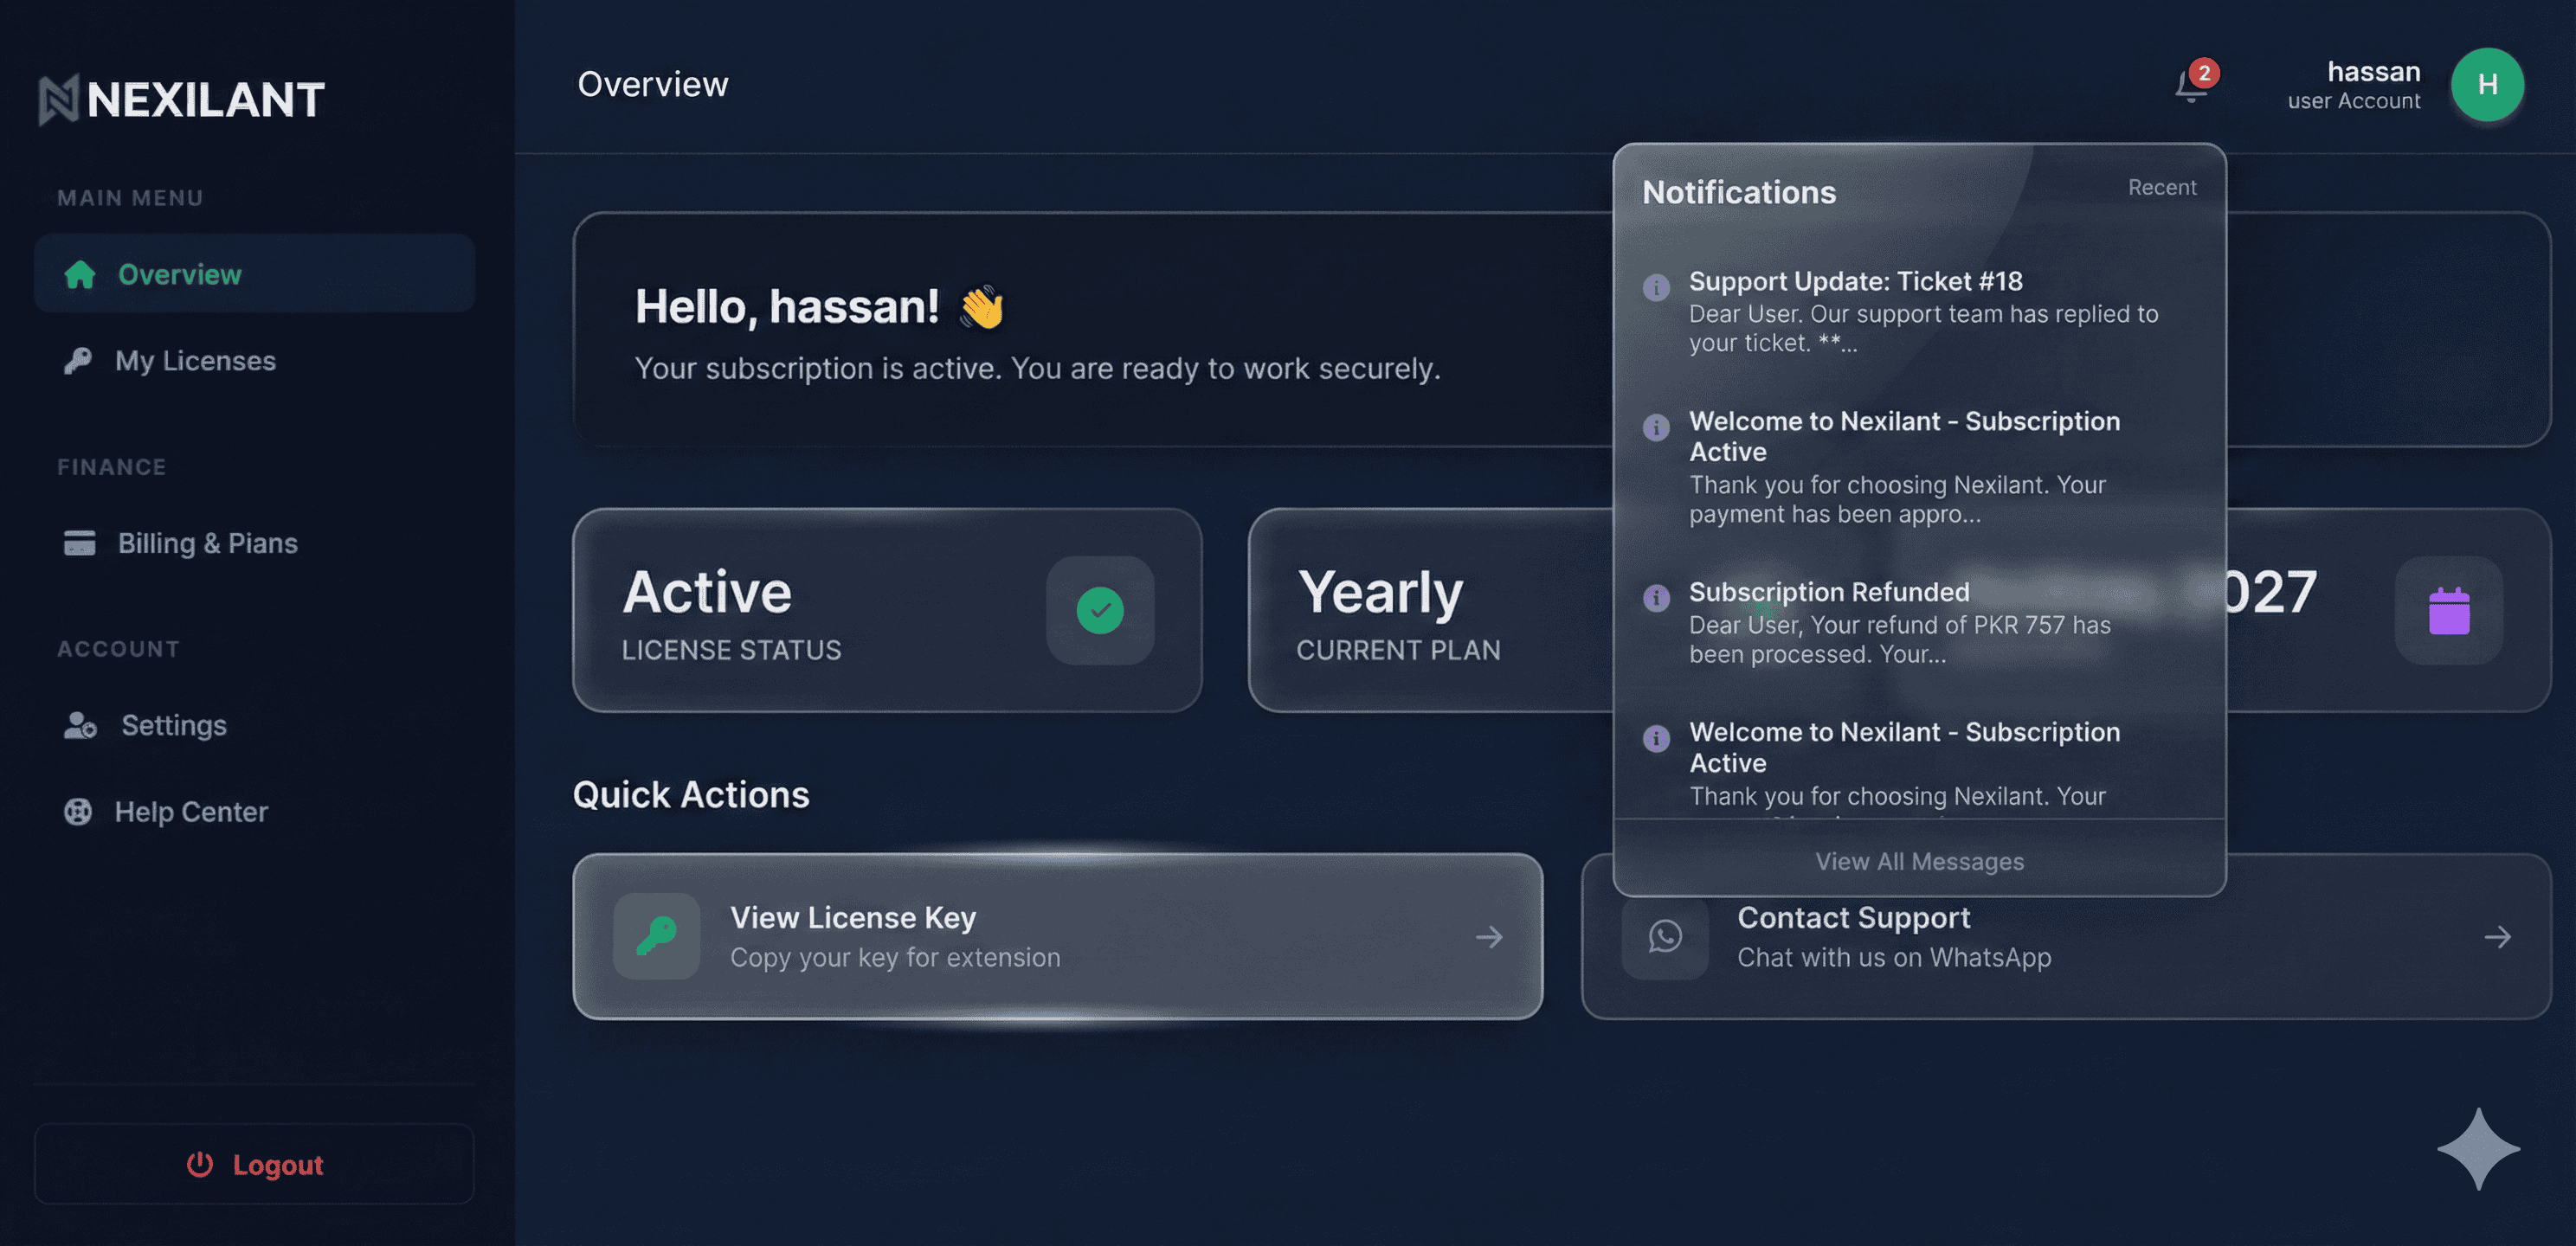Click the arrow on View License Key card
Viewport: 2576px width, 1246px height.
tap(1489, 937)
